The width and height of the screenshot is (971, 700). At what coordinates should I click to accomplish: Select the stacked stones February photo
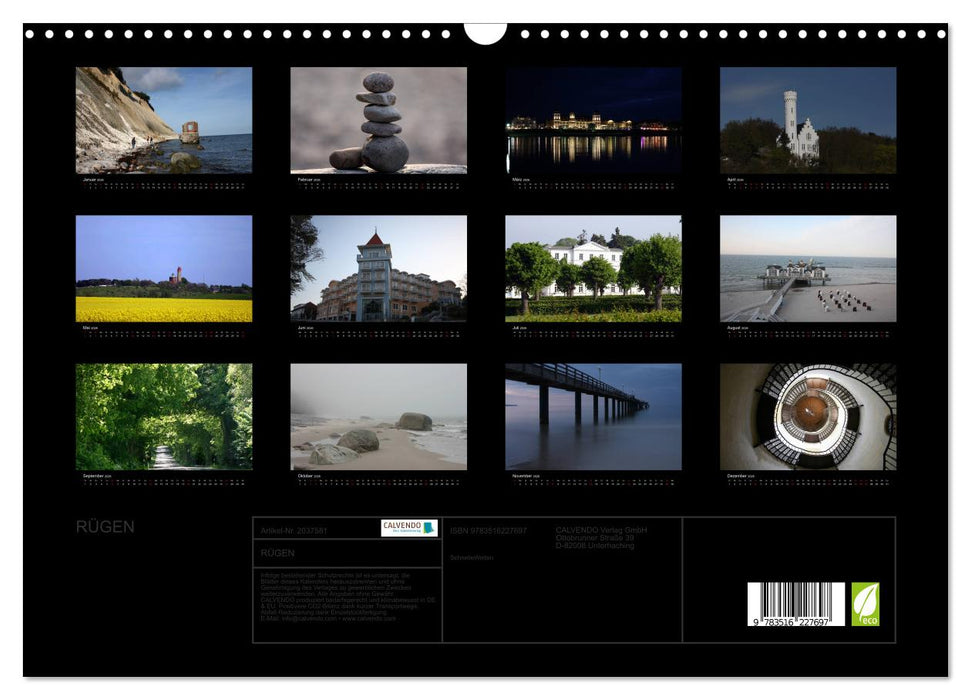(x=378, y=120)
